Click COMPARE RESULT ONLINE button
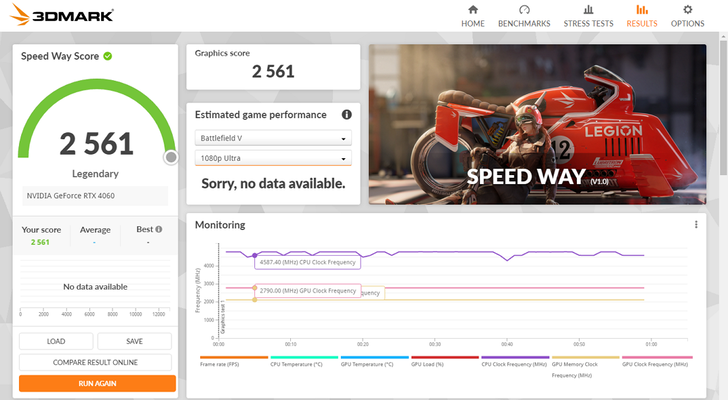This screenshot has width=728, height=400. tap(95, 362)
